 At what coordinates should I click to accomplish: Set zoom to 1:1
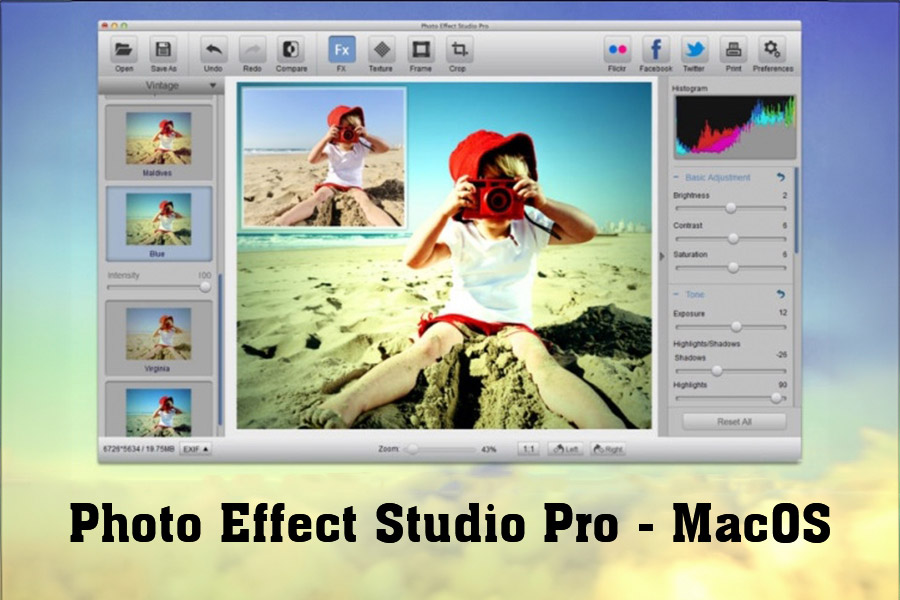click(528, 449)
